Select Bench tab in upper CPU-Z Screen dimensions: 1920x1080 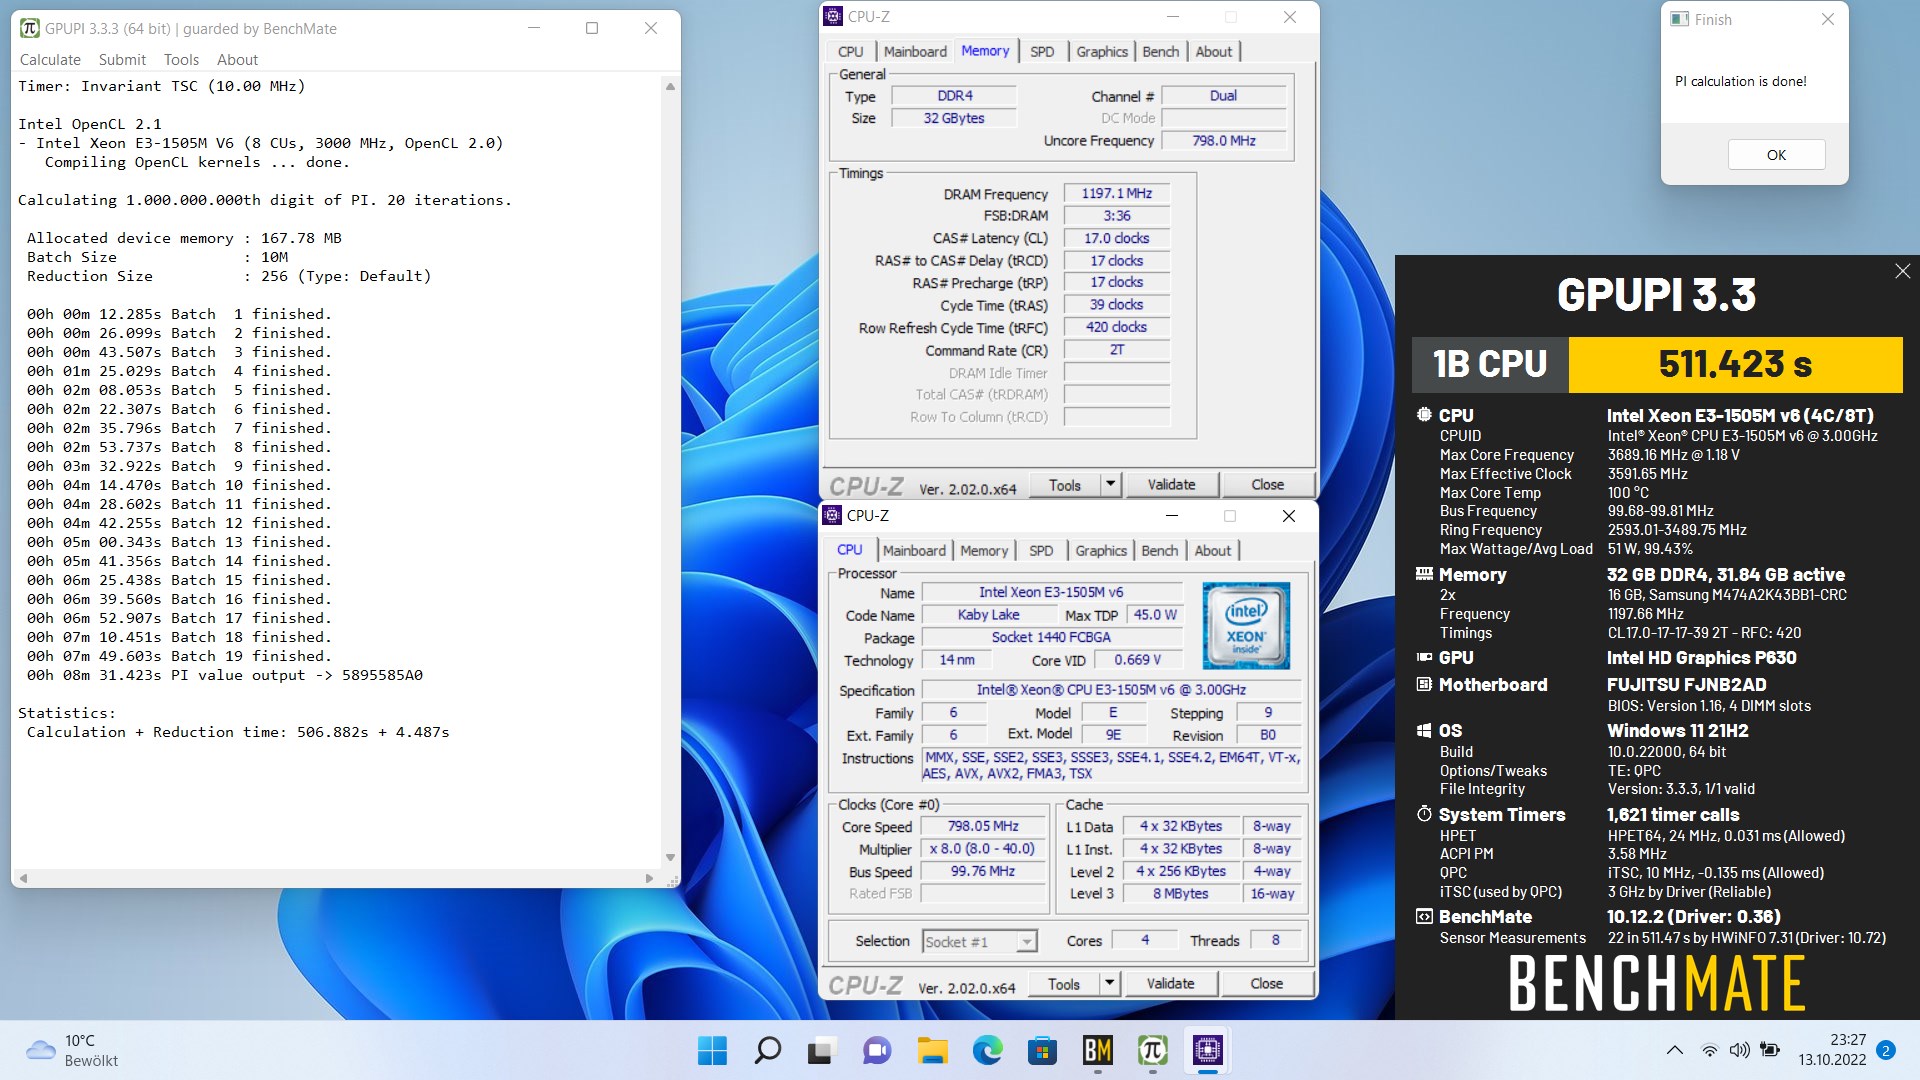click(1161, 51)
